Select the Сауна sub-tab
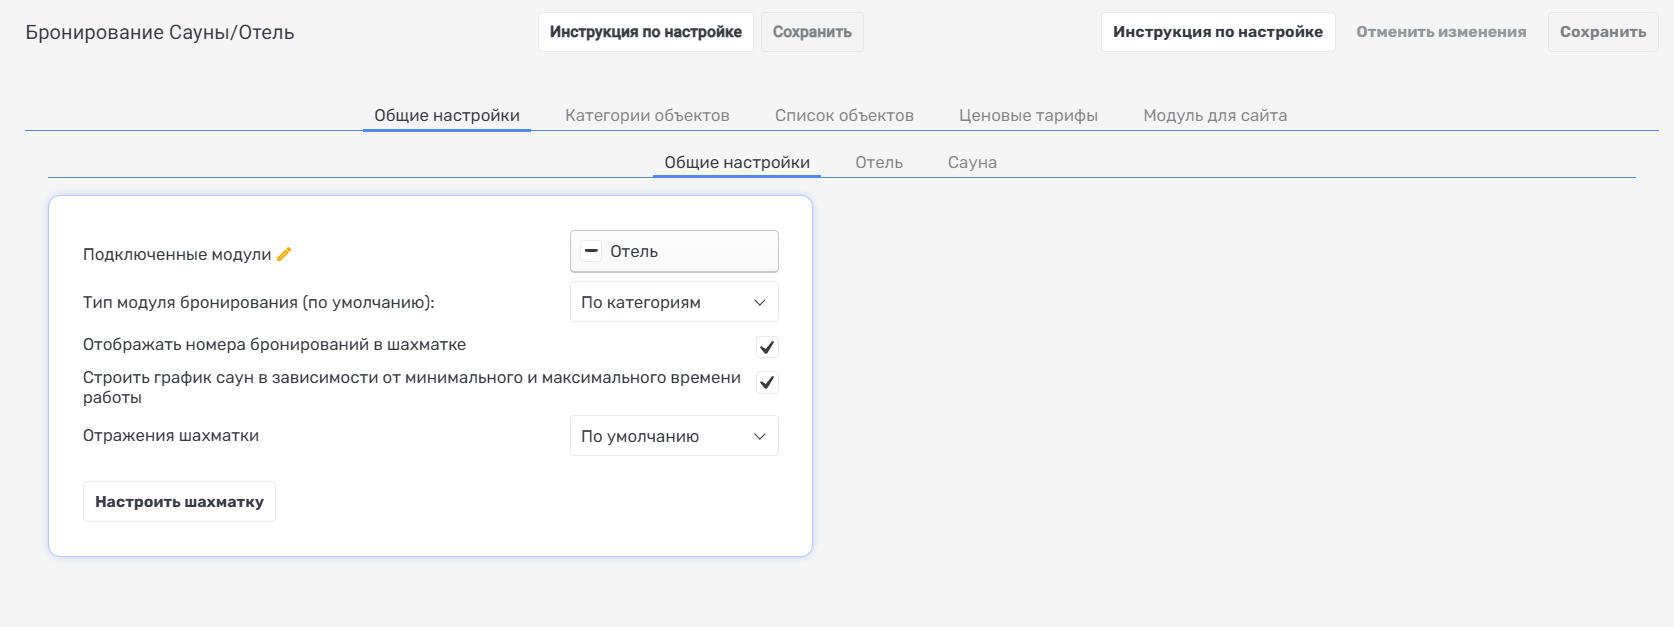 [x=972, y=162]
